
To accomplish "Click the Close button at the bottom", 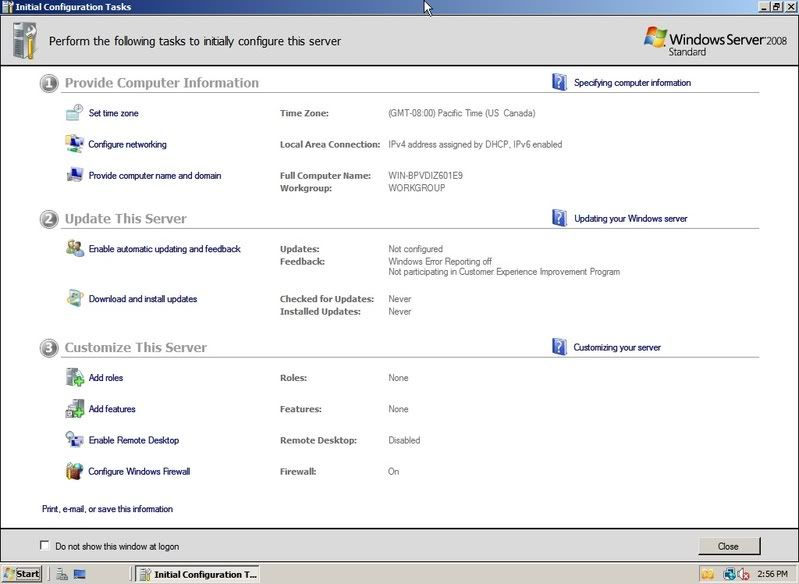I will click(729, 546).
